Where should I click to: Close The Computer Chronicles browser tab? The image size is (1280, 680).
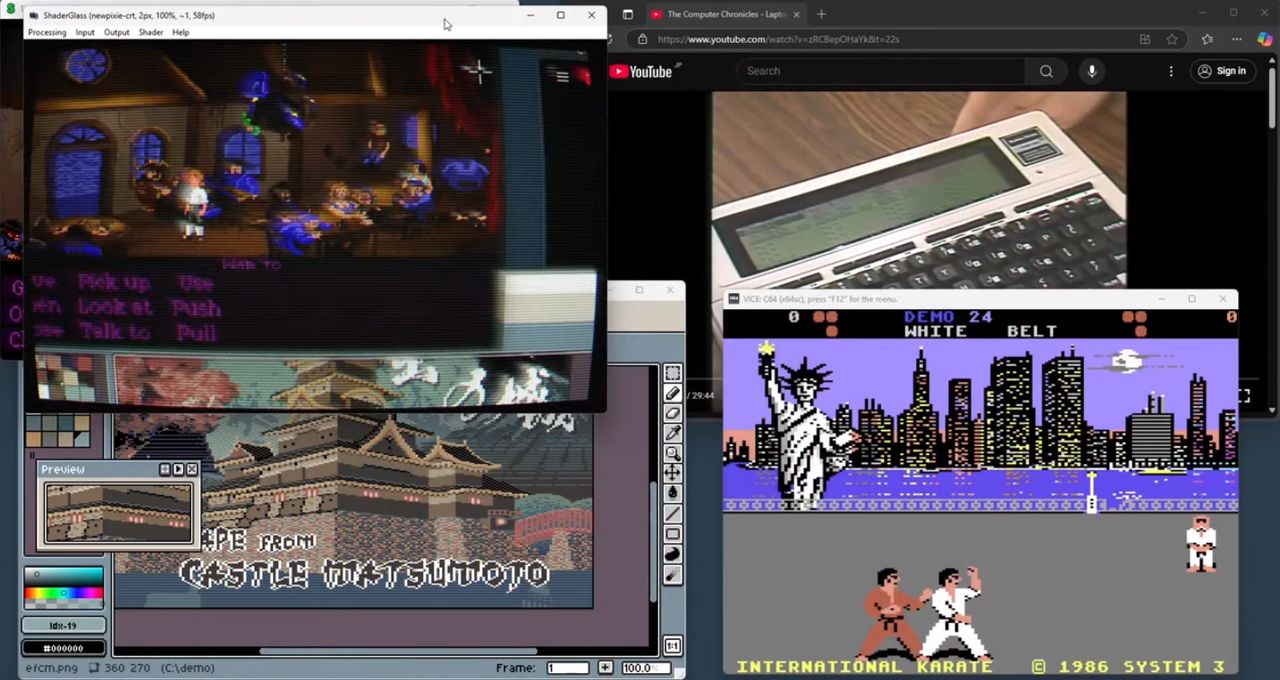(x=796, y=14)
